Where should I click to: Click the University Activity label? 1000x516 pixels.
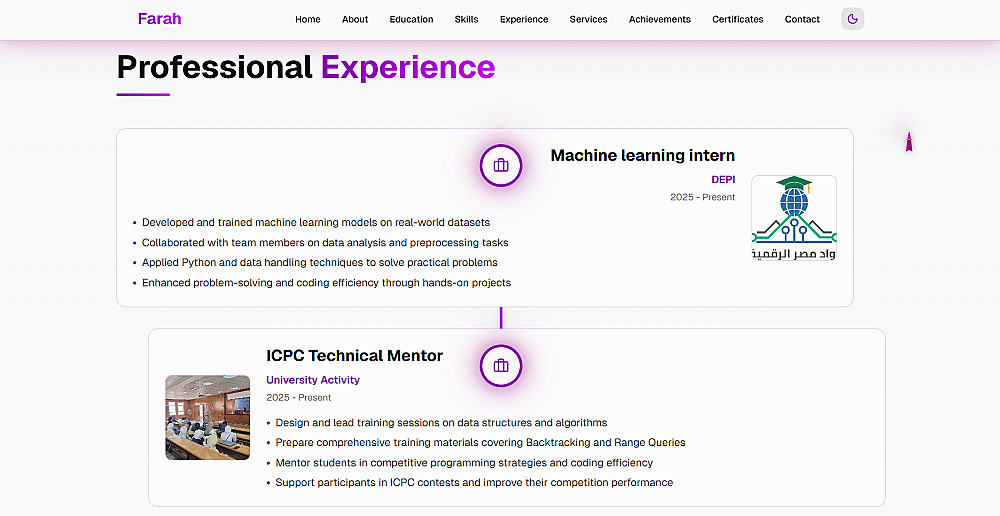pos(313,380)
